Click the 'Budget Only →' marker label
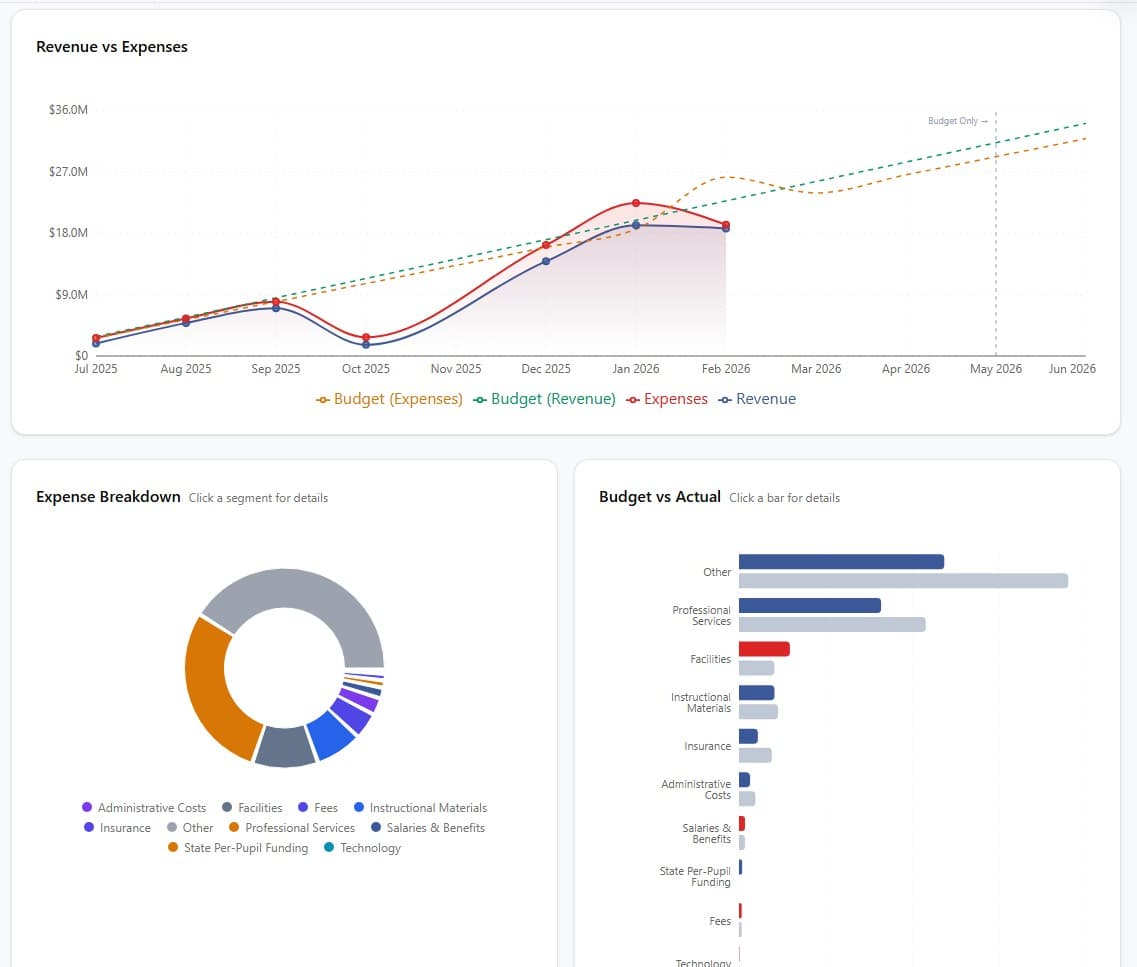The width and height of the screenshot is (1137, 967). 957,121
